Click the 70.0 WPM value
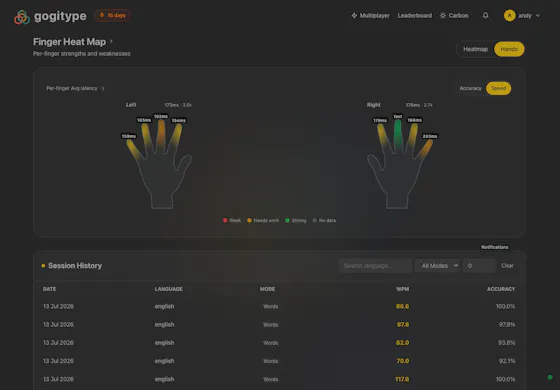560x390 pixels. [403, 361]
